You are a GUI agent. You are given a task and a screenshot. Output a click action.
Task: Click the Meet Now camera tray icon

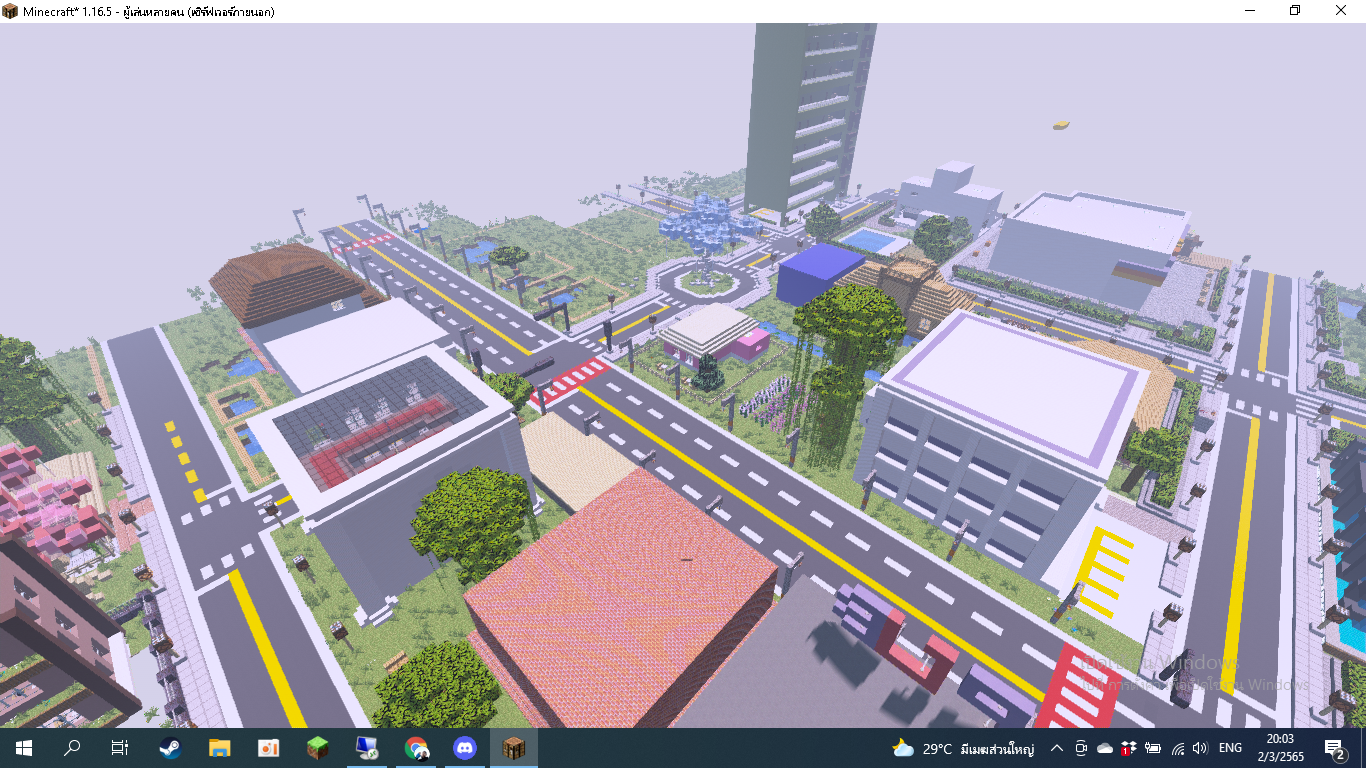[x=1081, y=748]
